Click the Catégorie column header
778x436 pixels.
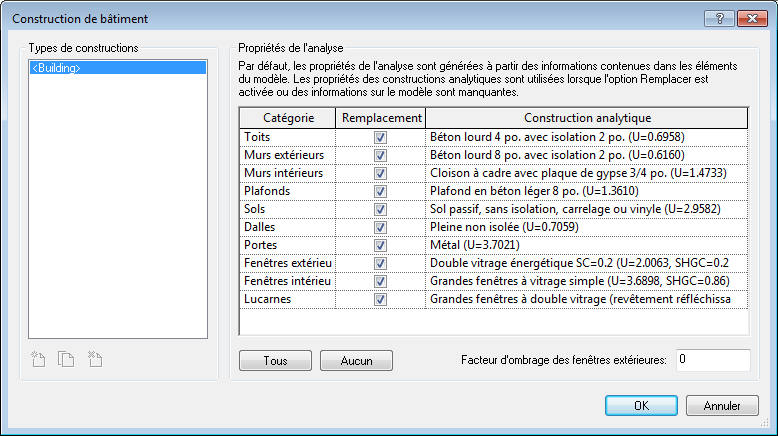[288, 118]
